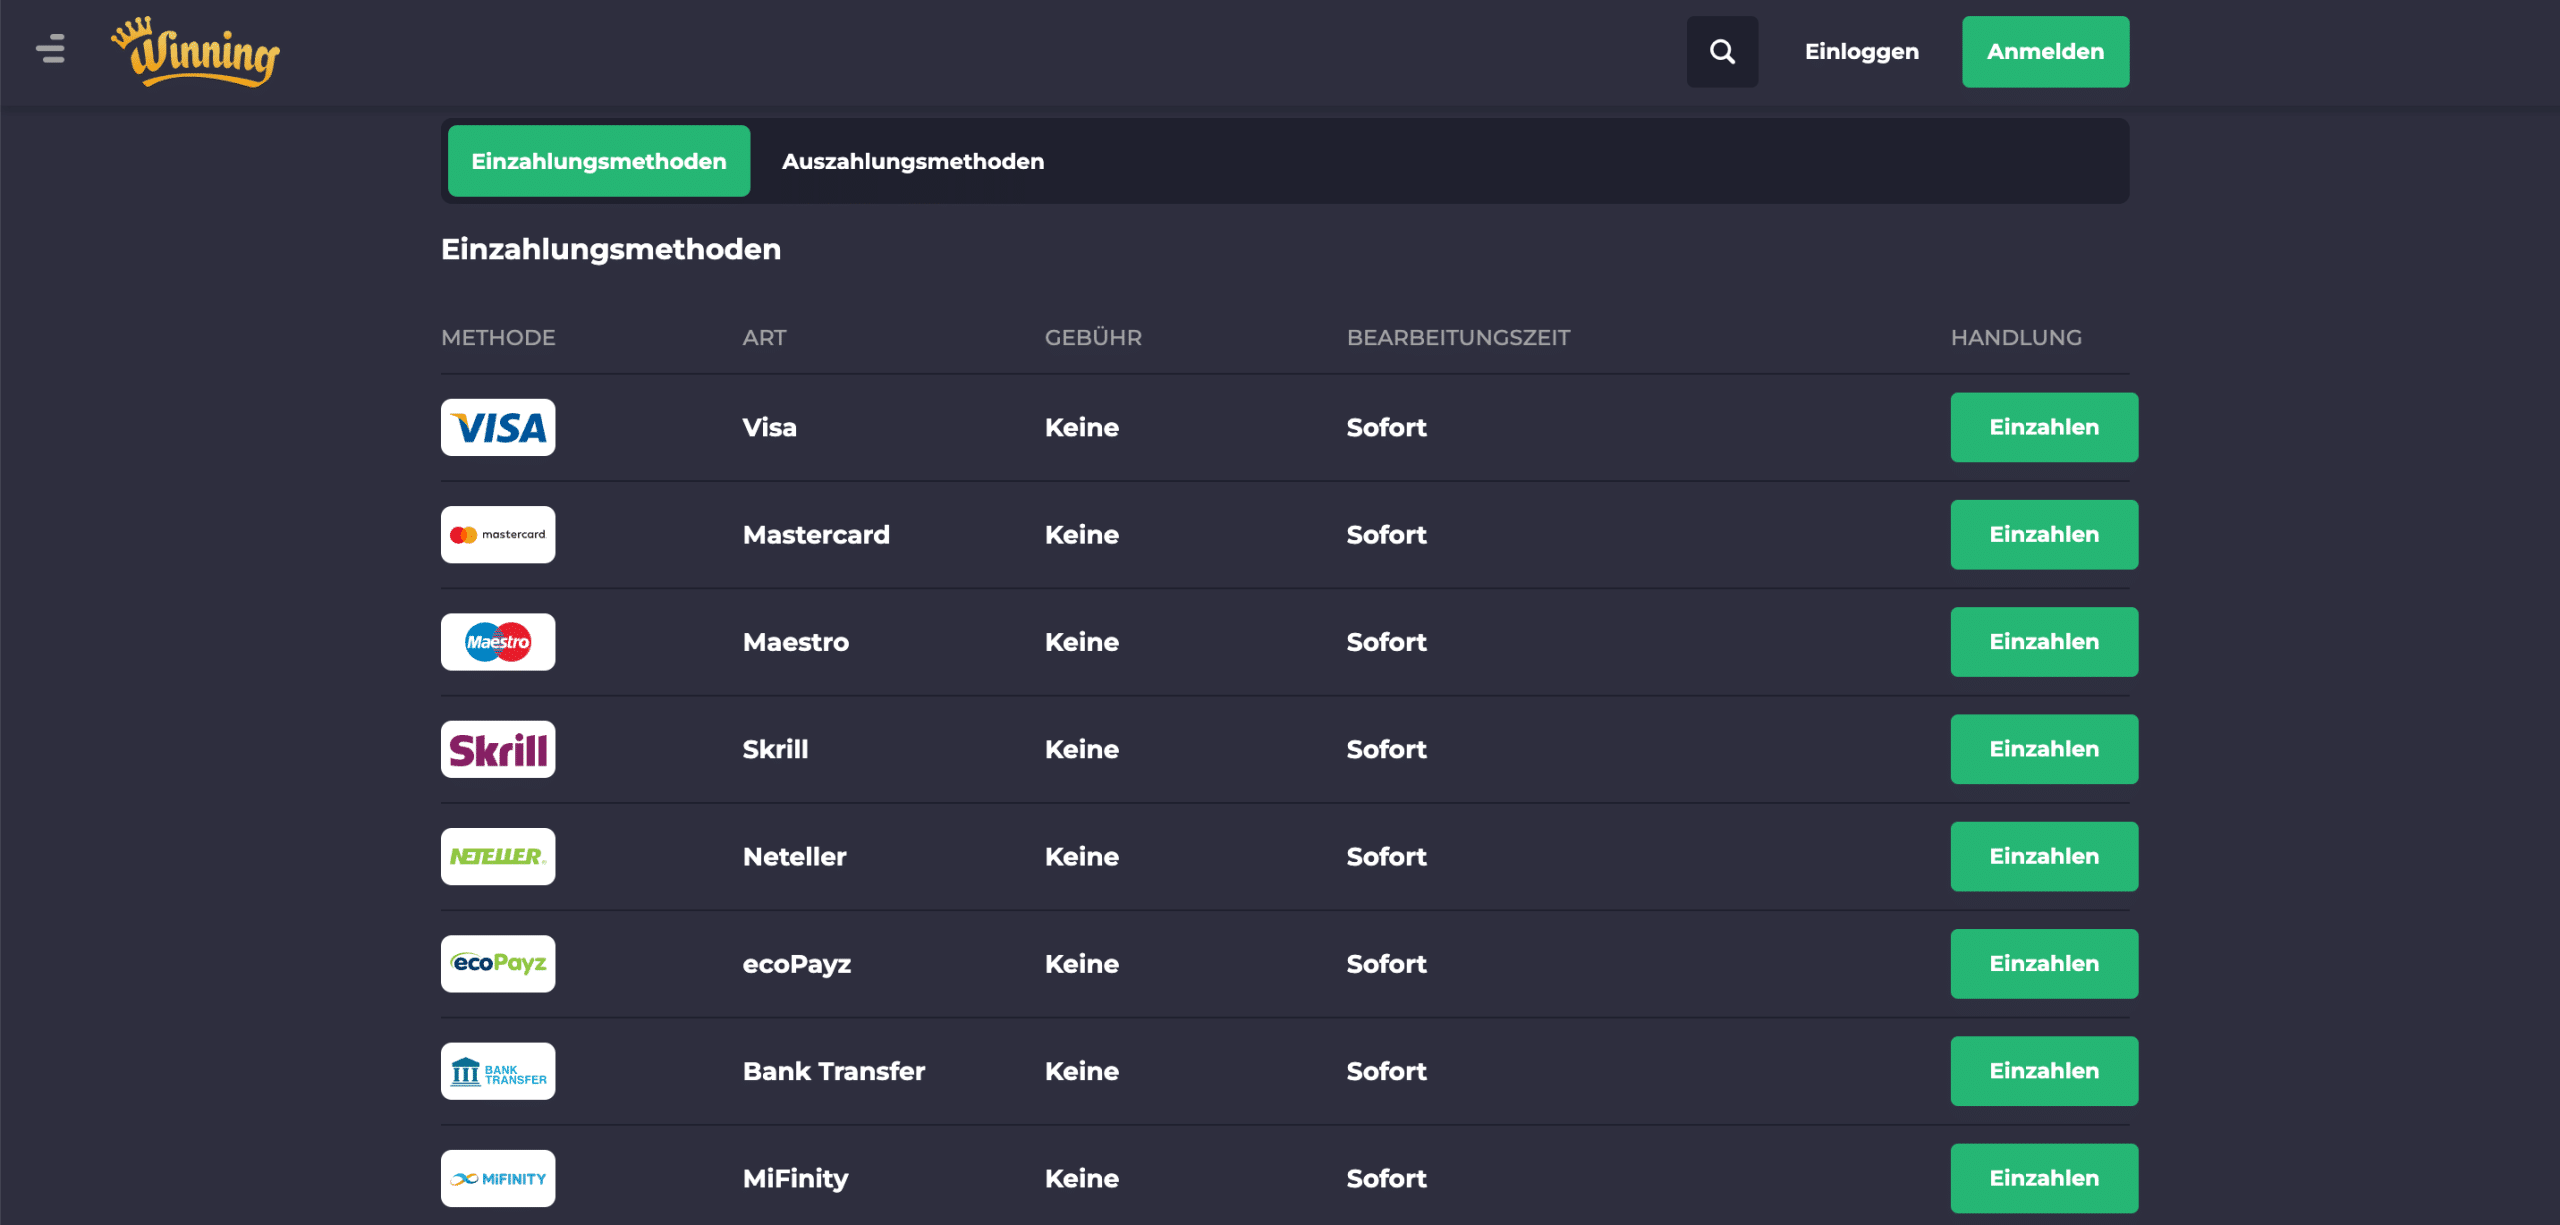This screenshot has width=2560, height=1225.
Task: Click Einzahlen in the ecoPayz row
Action: (x=2044, y=964)
